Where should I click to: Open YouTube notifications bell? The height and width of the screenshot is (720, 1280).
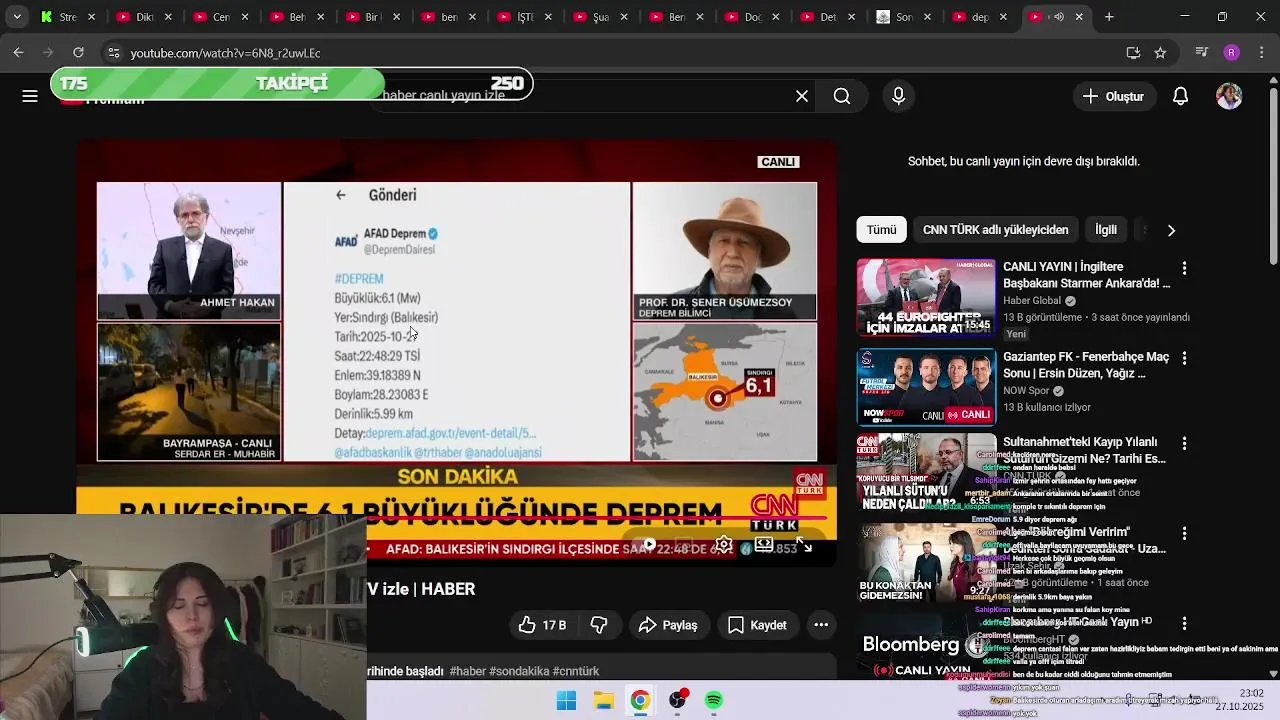tap(1180, 96)
